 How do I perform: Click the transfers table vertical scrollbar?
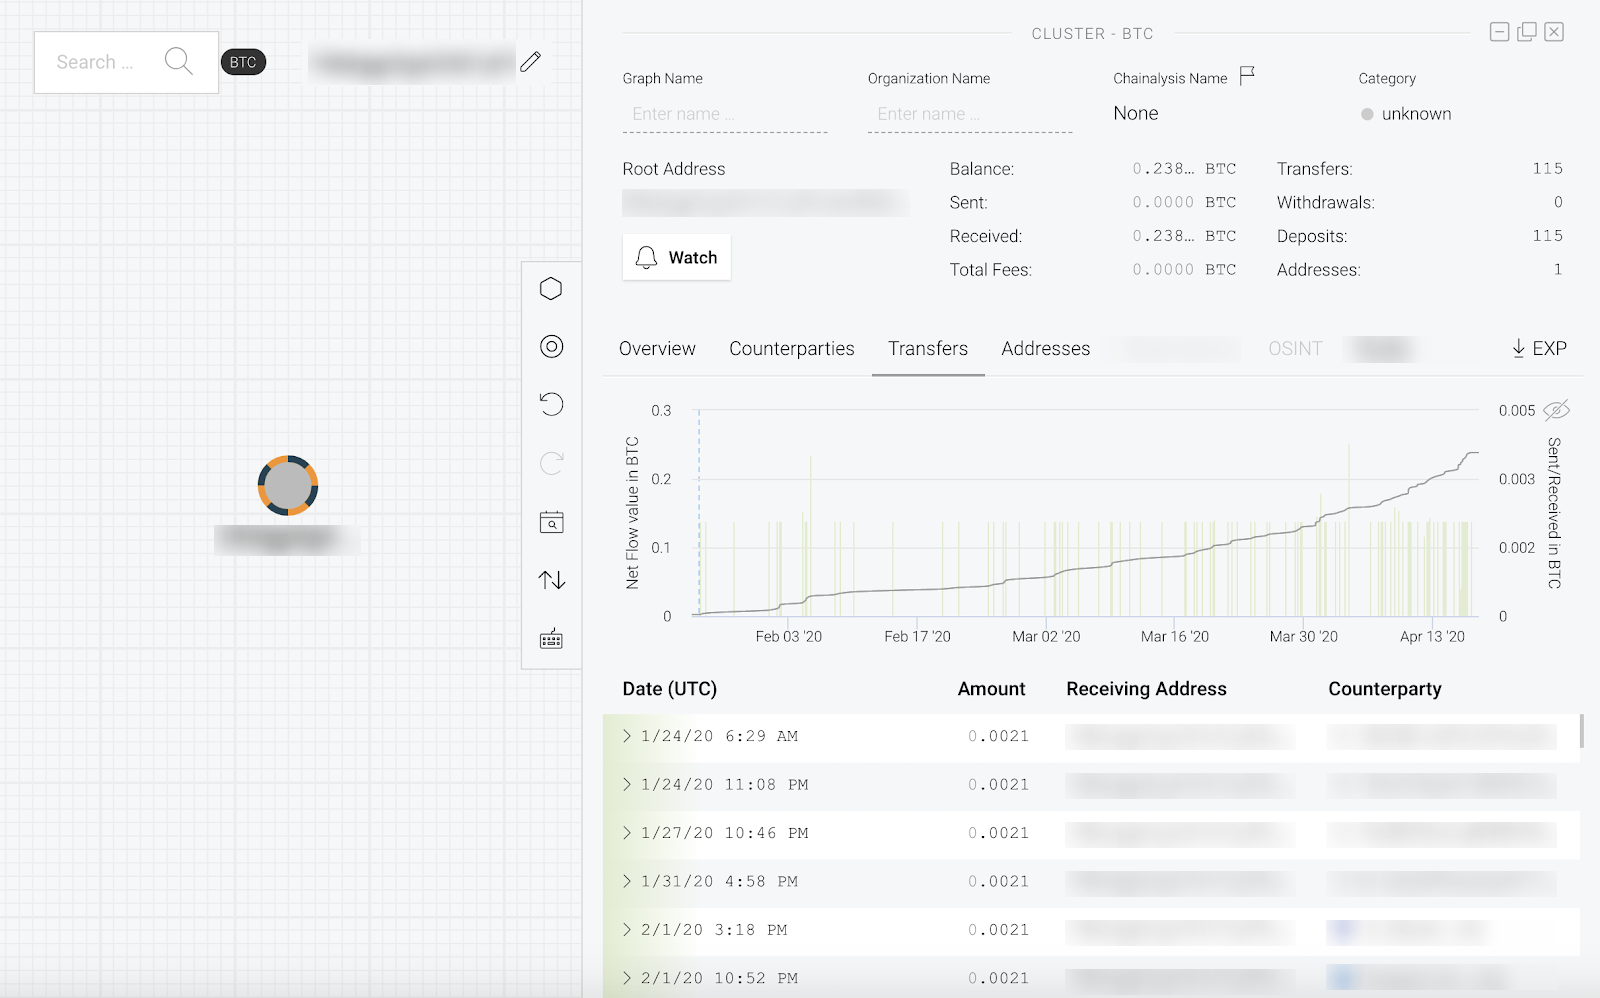1581,731
